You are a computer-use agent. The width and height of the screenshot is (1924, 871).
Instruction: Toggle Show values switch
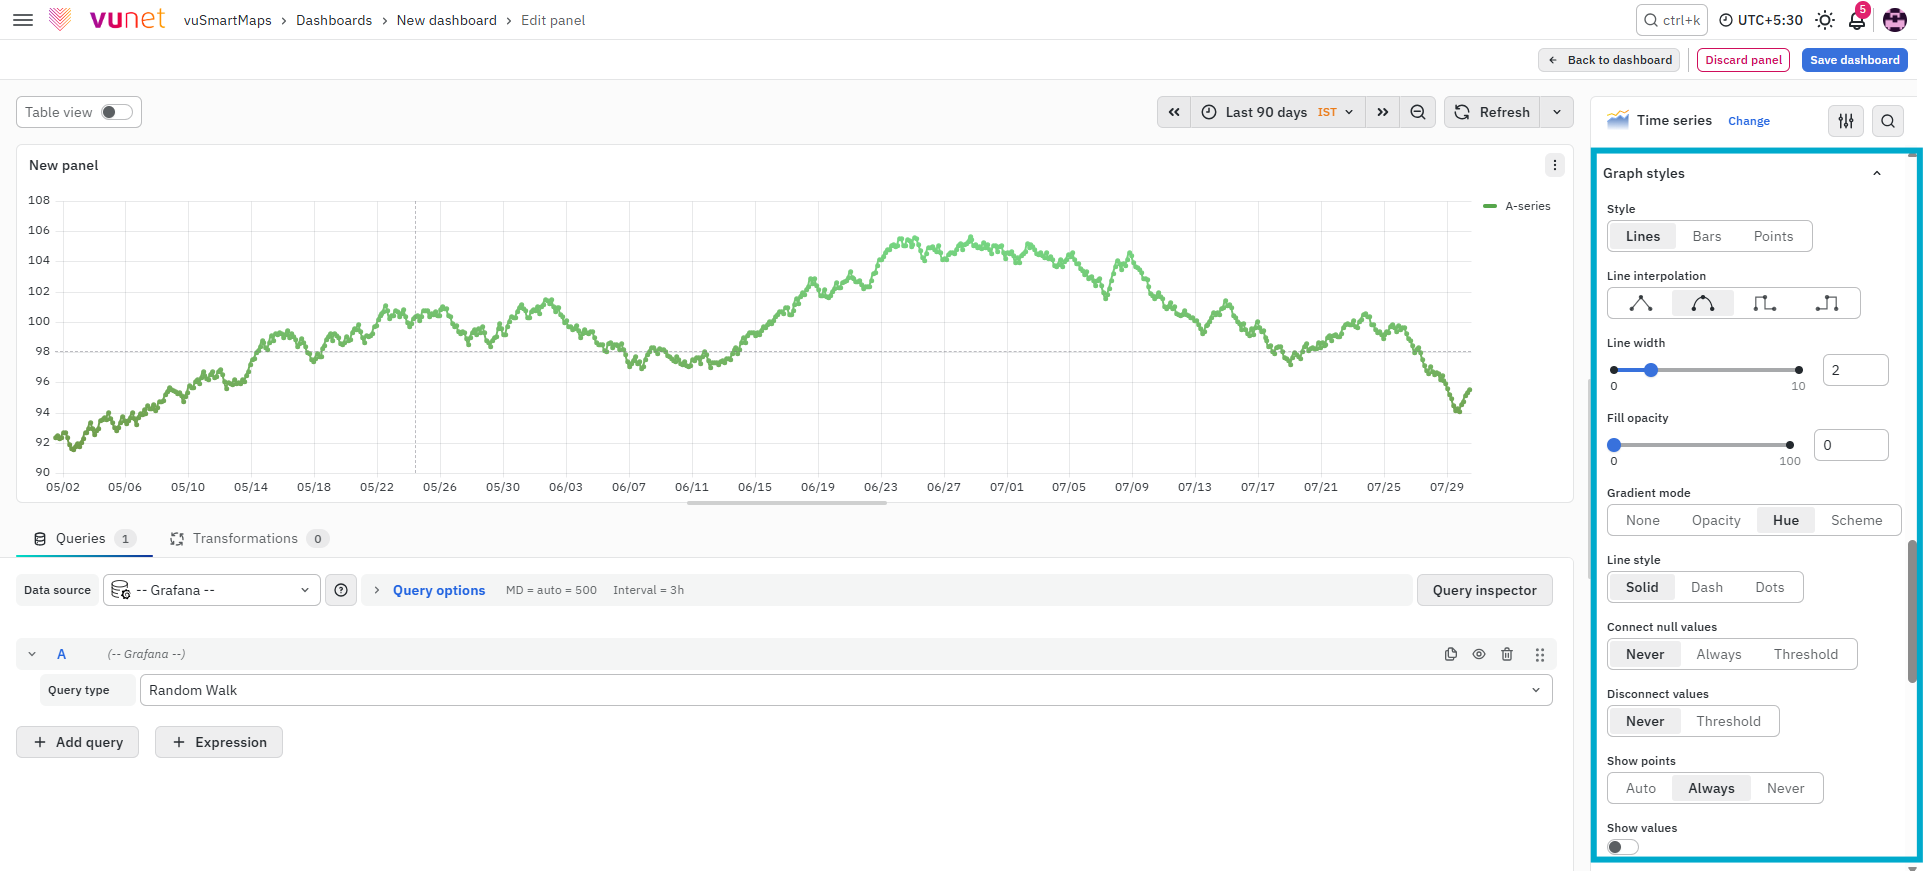(1623, 847)
